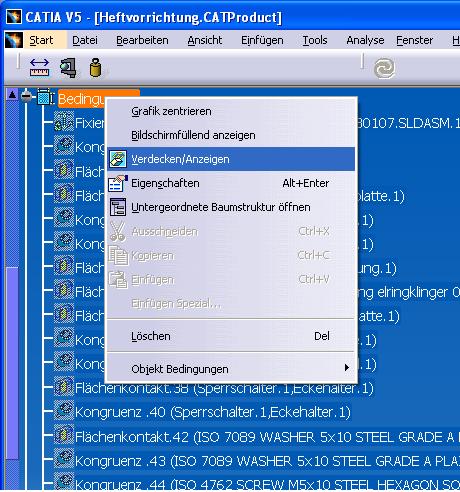This screenshot has width=460, height=492.
Task: Select Untergeordnete Baumstruktur öffnen
Action: point(231,207)
